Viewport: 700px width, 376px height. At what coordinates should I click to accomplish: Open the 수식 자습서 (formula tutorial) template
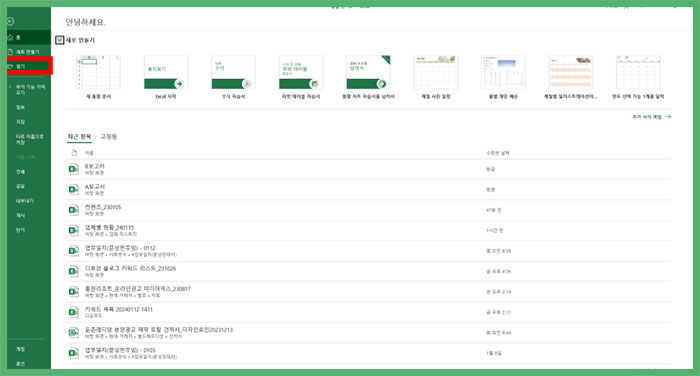pyautogui.click(x=233, y=77)
